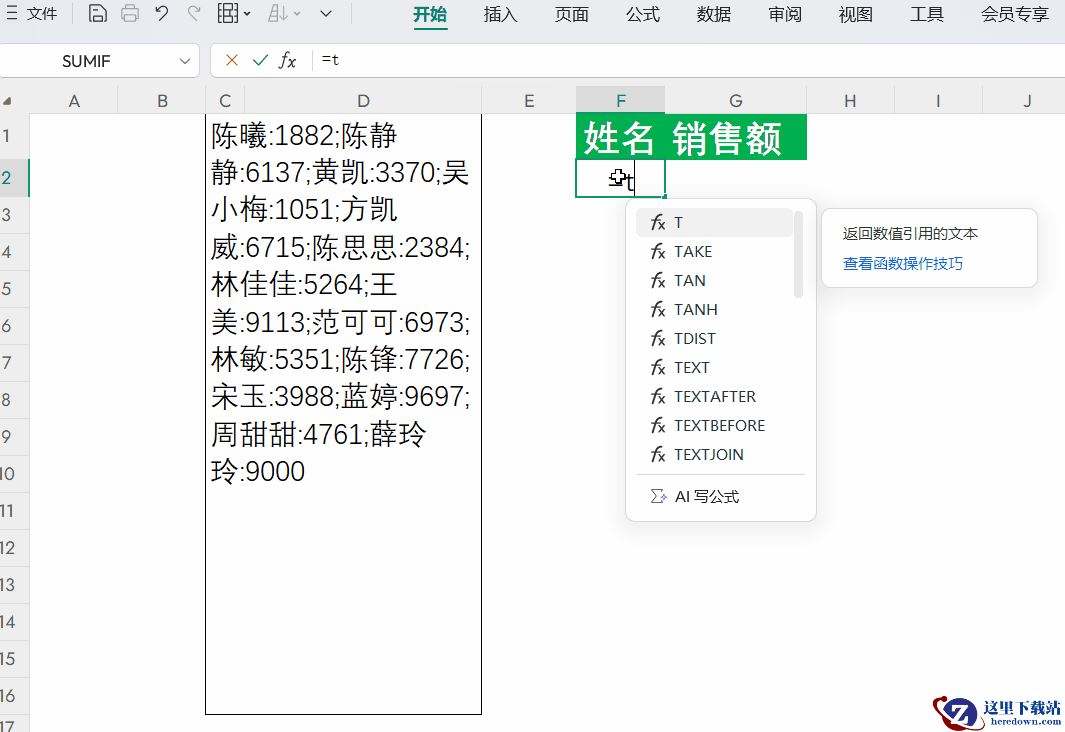Cancel formula entry with X icon

(x=232, y=60)
